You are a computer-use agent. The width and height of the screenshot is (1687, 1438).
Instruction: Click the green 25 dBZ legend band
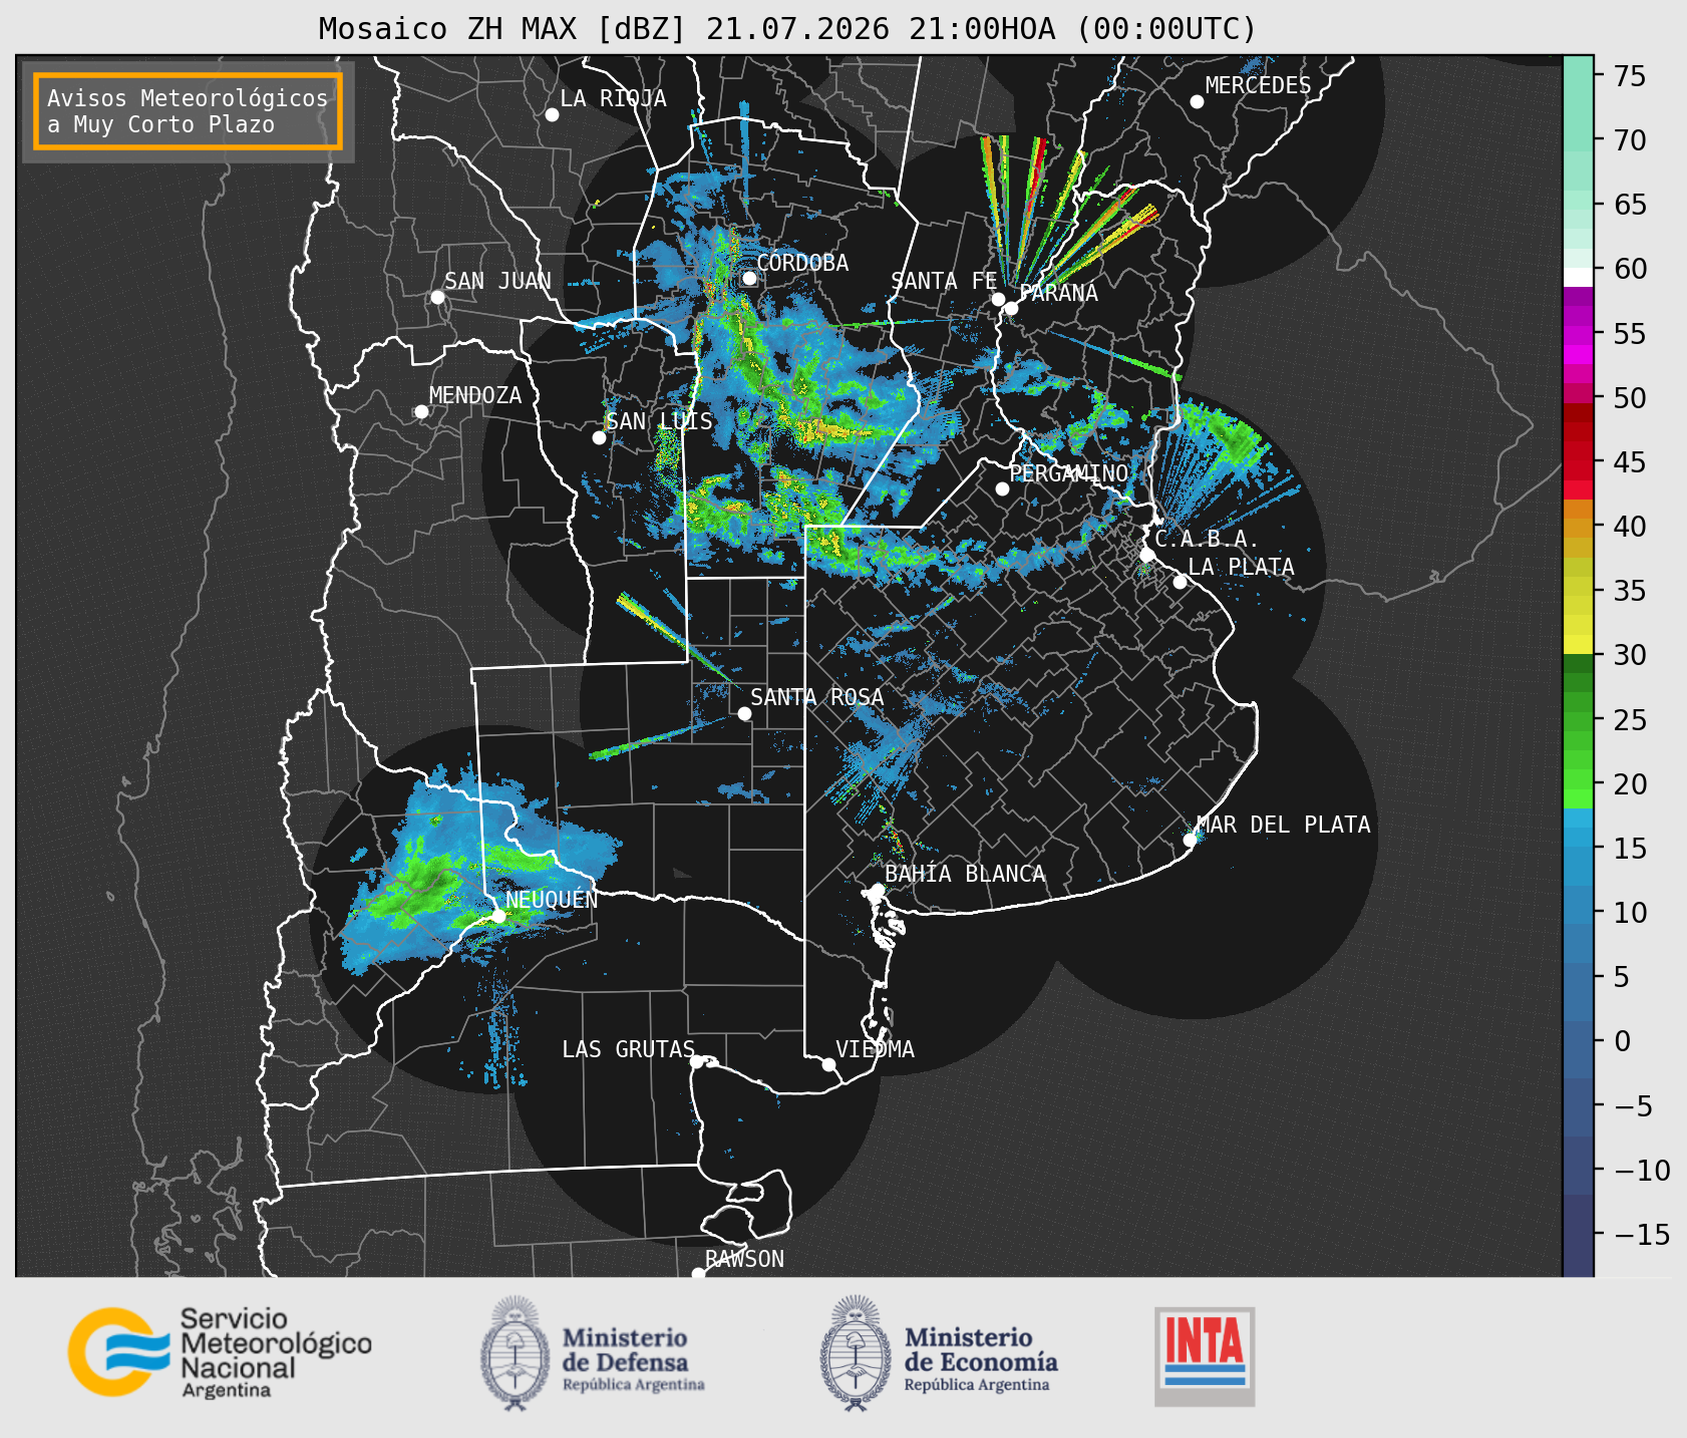1578,720
